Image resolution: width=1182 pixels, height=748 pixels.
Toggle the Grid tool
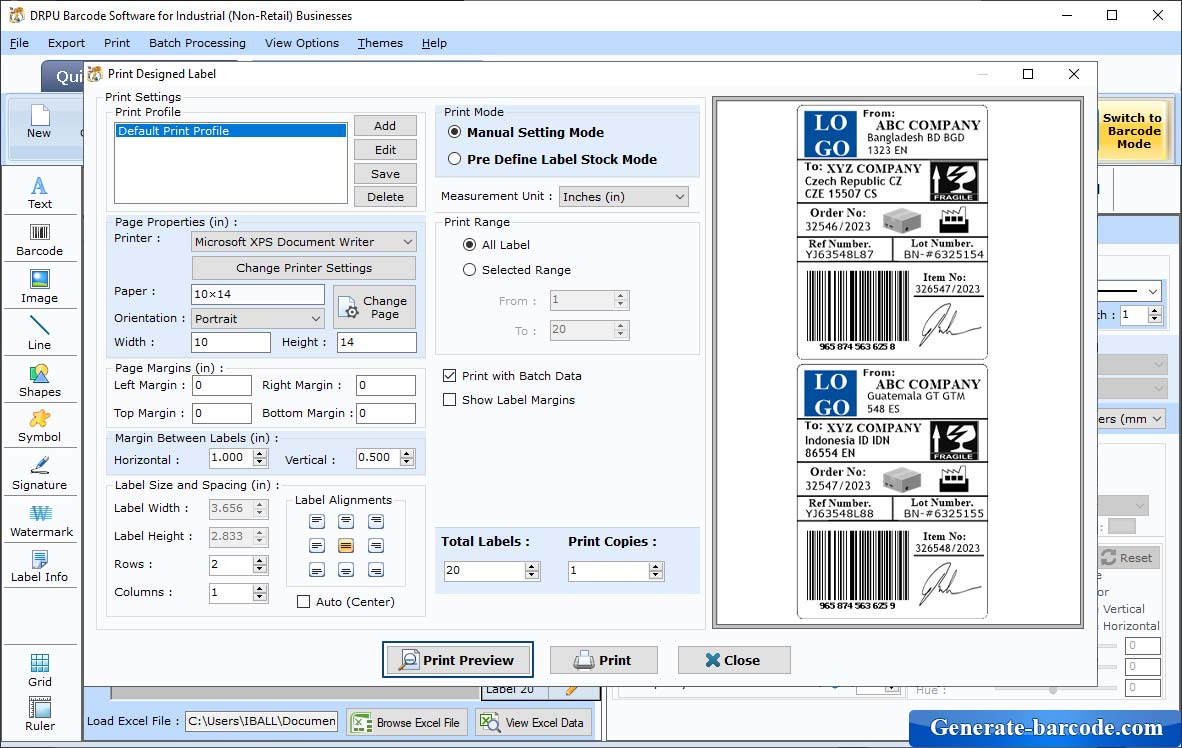pyautogui.click(x=40, y=670)
